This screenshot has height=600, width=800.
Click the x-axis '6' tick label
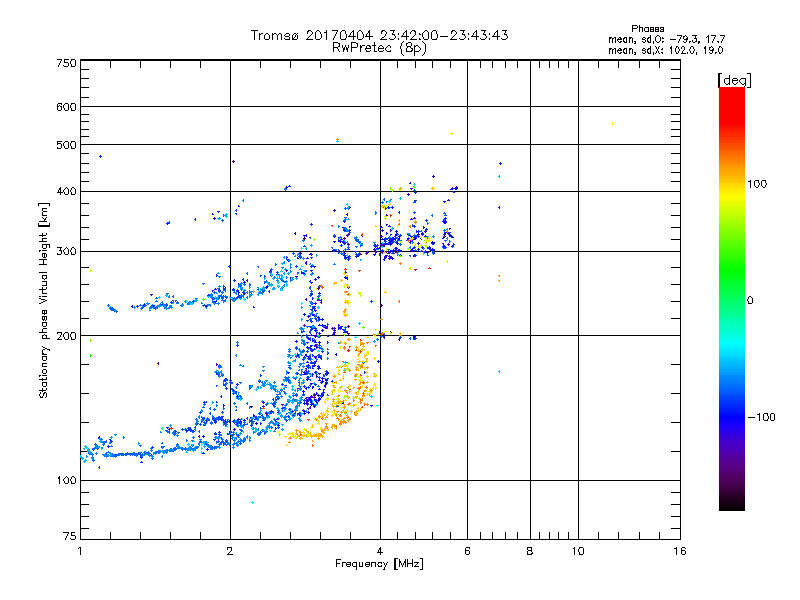point(467,551)
